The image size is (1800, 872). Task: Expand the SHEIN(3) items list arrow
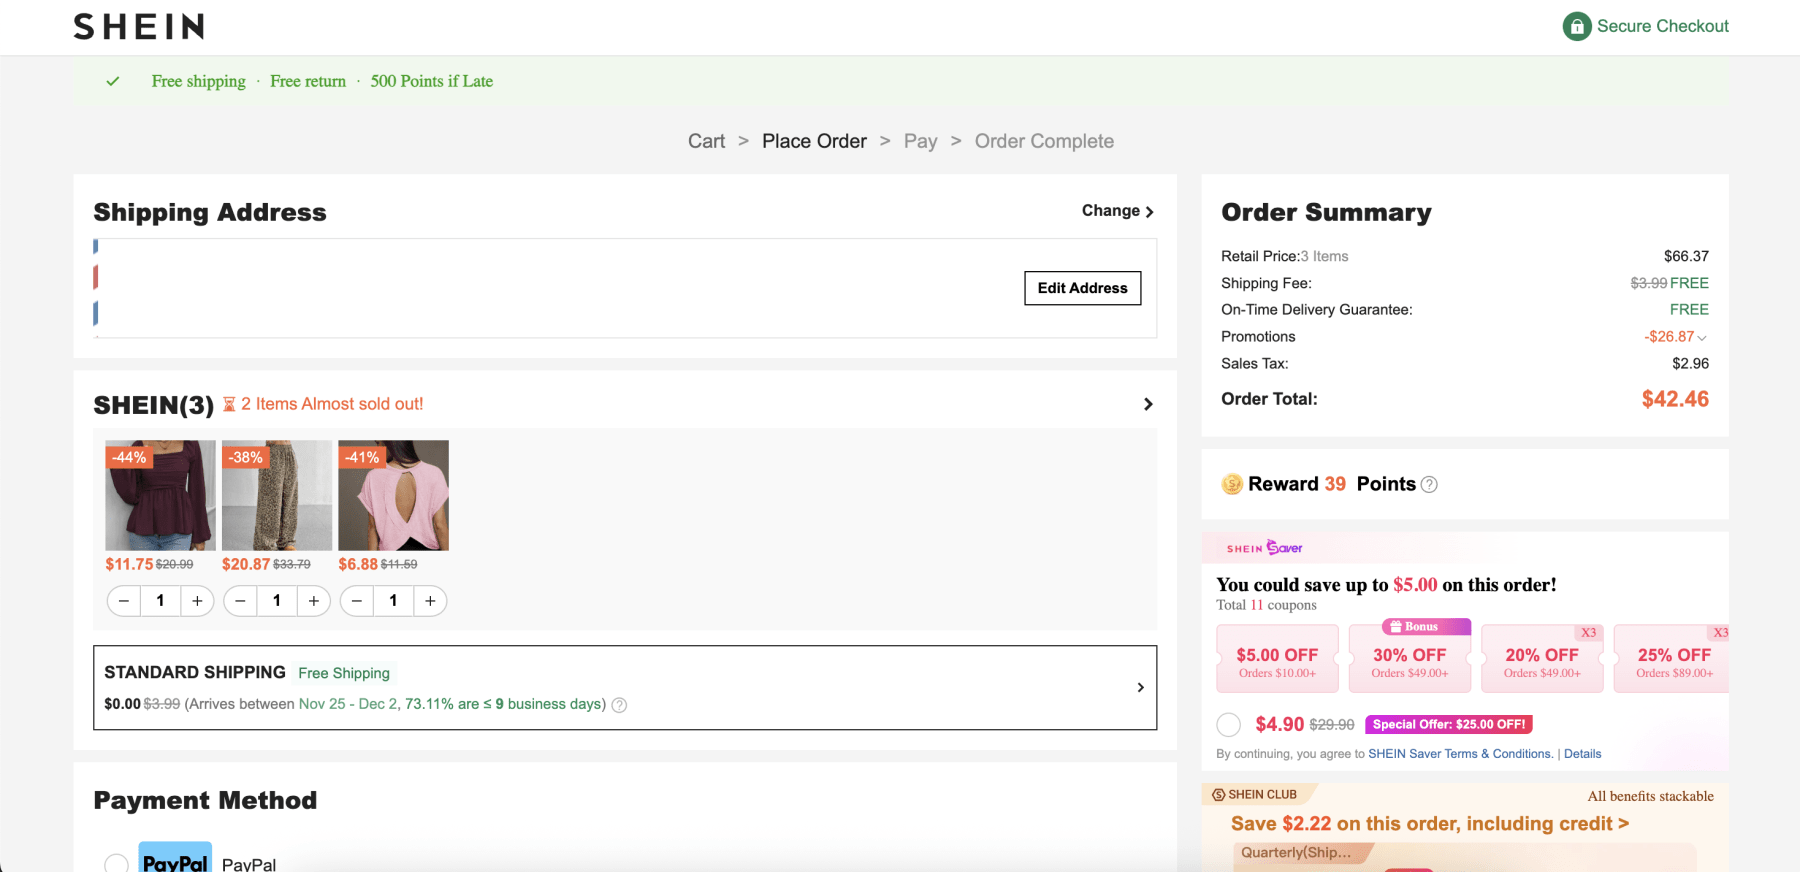(1148, 404)
